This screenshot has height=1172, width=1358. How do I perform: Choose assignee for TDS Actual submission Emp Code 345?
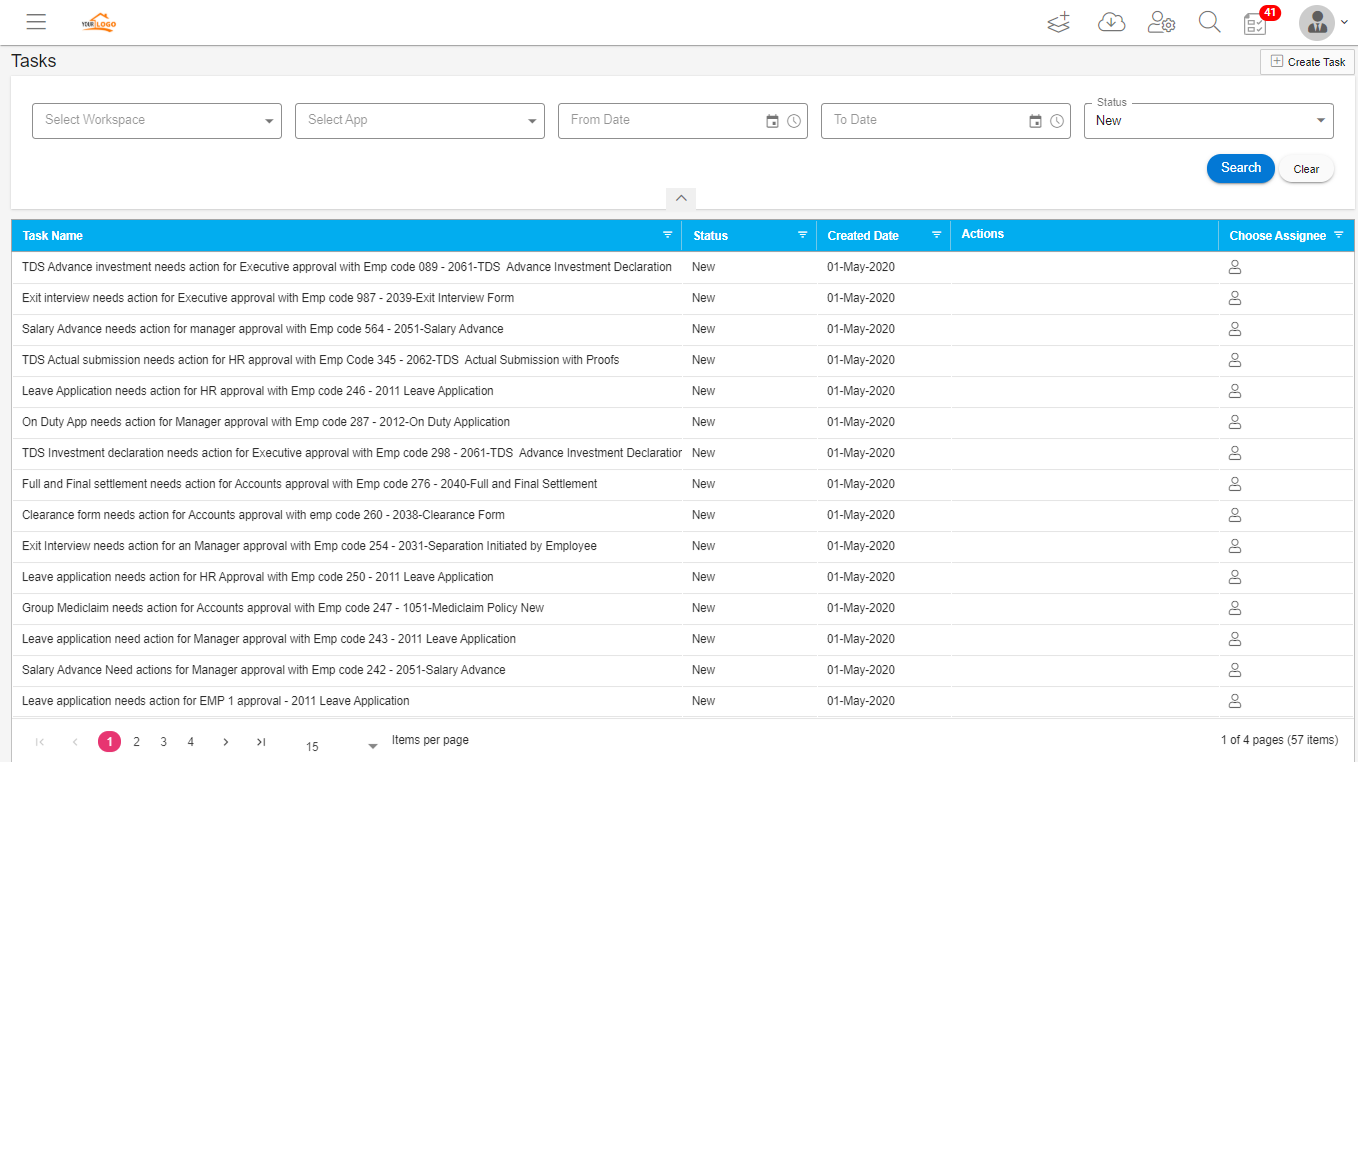coord(1235,360)
